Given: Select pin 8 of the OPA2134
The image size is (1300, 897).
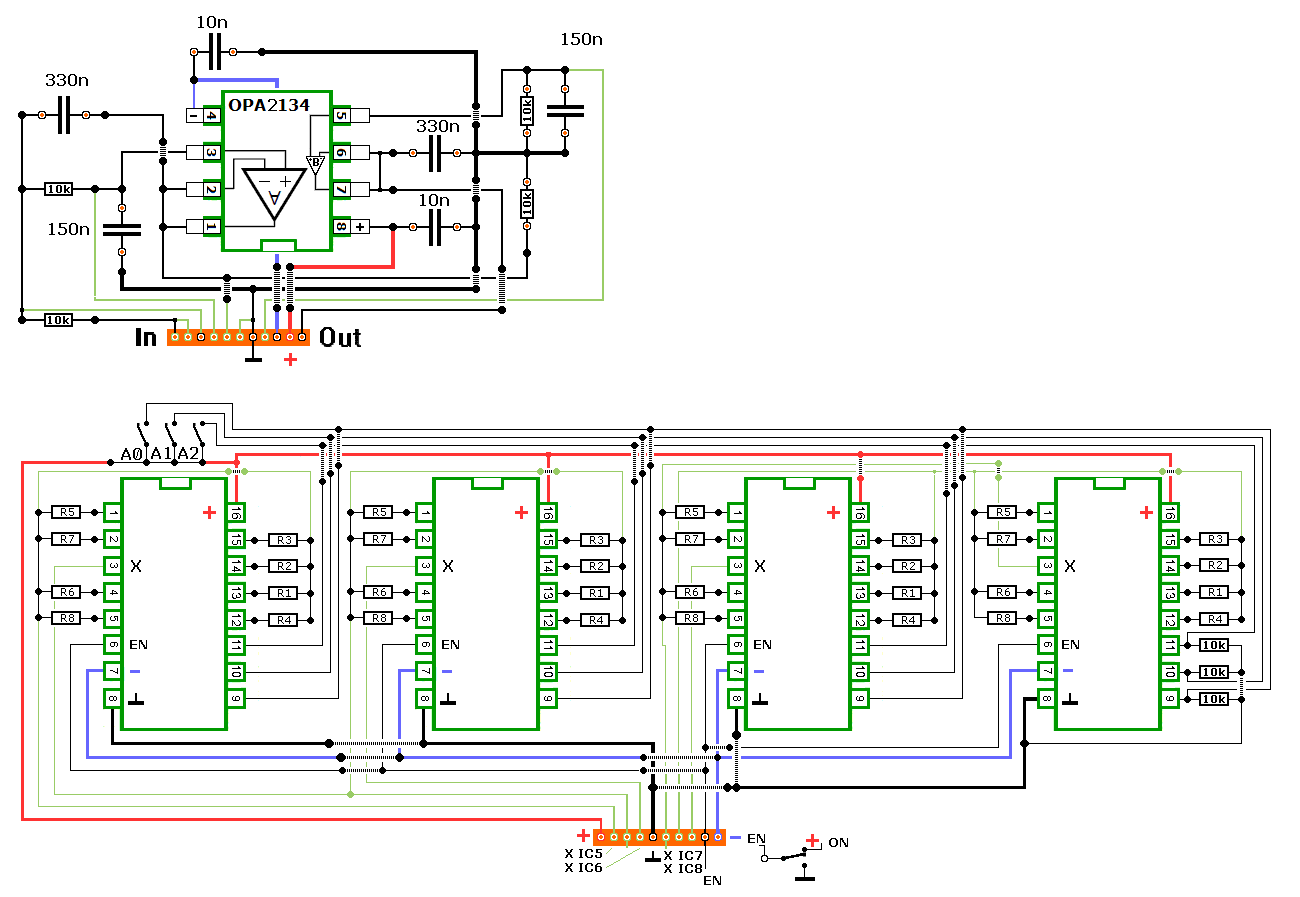Looking at the screenshot, I should [x=342, y=227].
